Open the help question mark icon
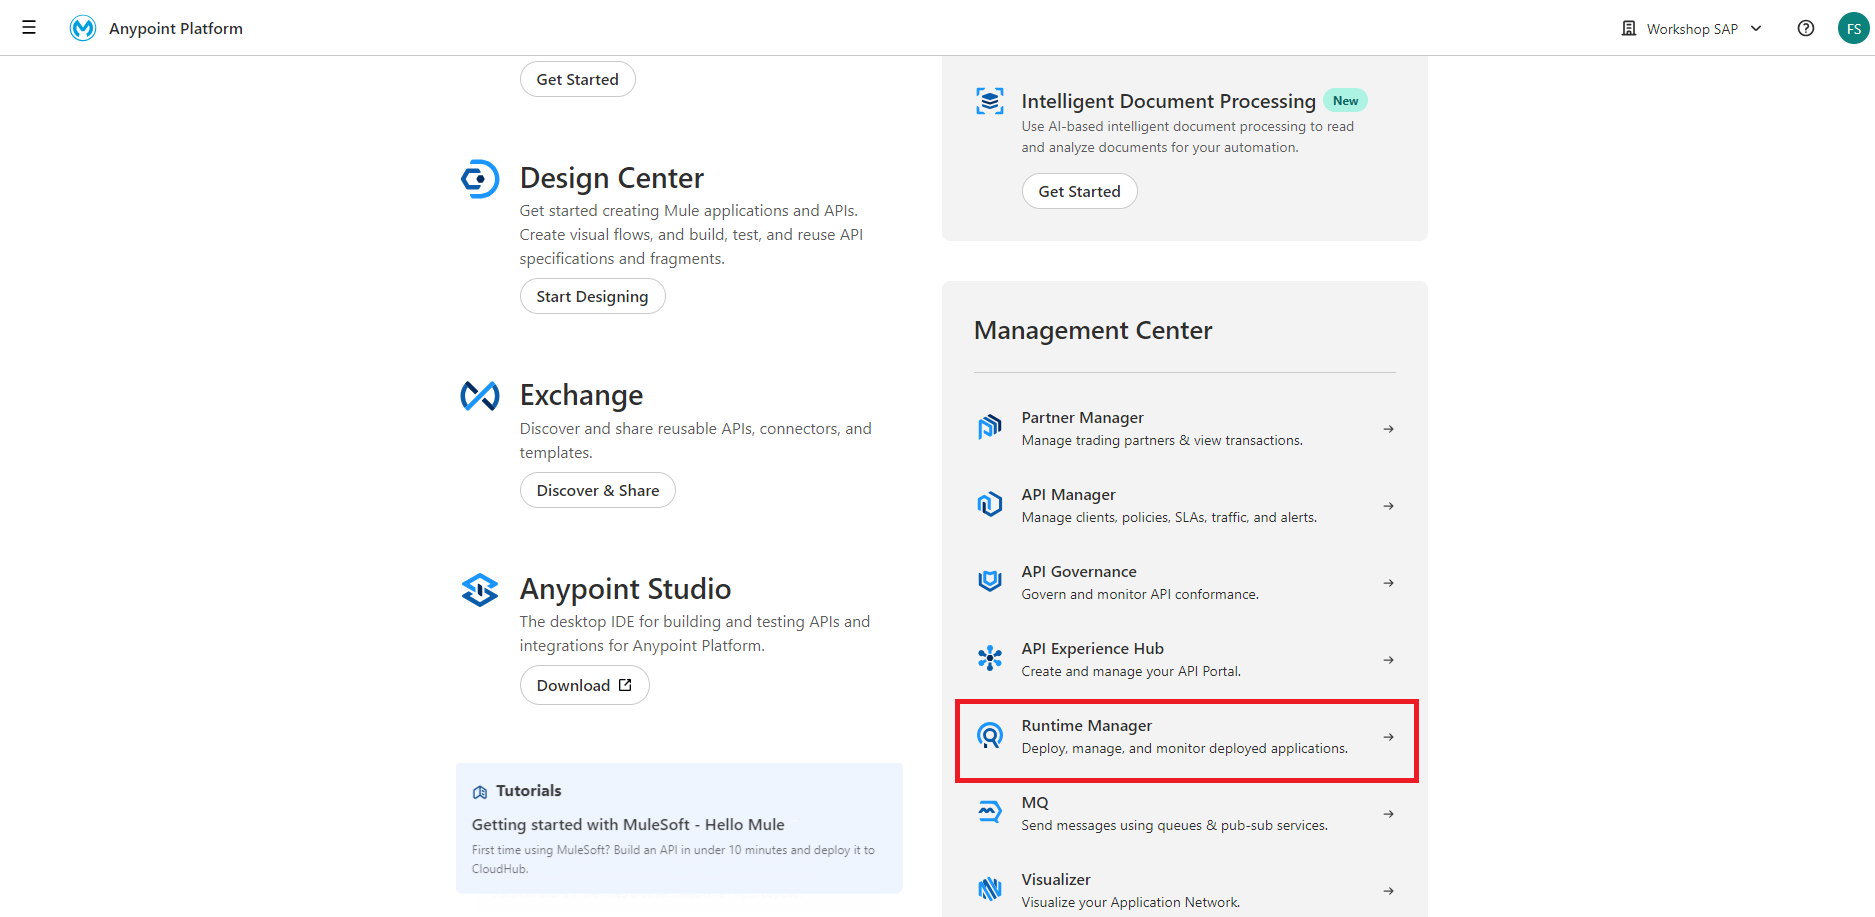 pyautogui.click(x=1806, y=28)
